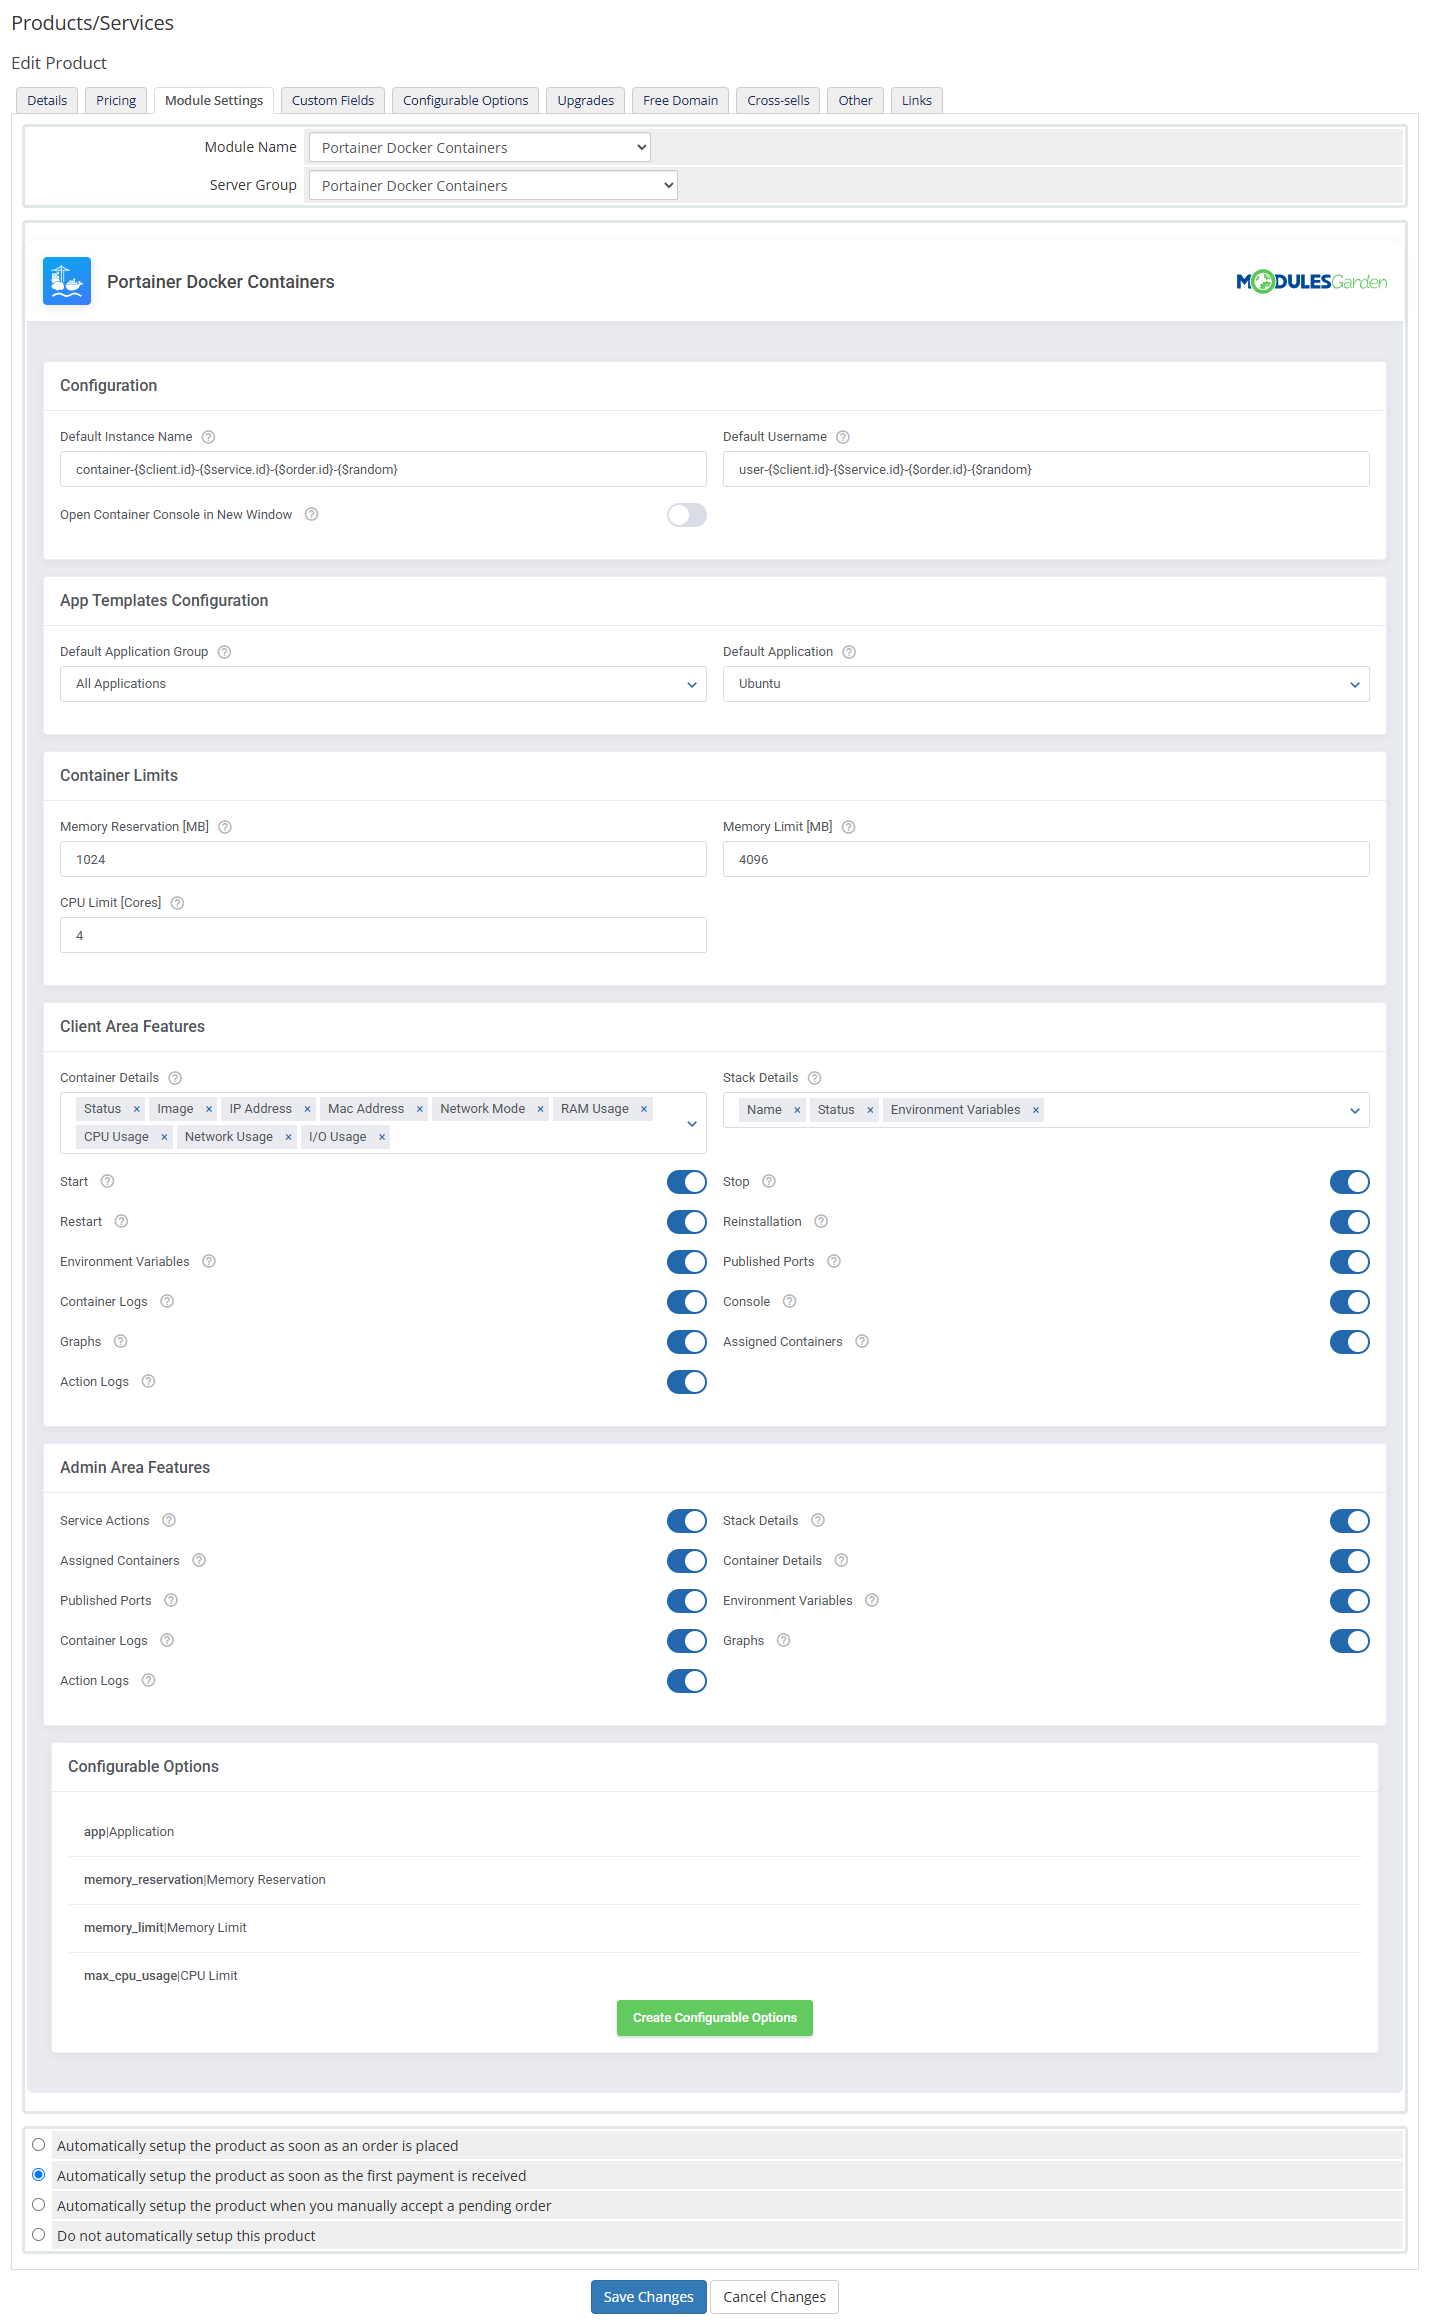Open the Server Group dropdown
1429x2323 pixels.
point(493,186)
